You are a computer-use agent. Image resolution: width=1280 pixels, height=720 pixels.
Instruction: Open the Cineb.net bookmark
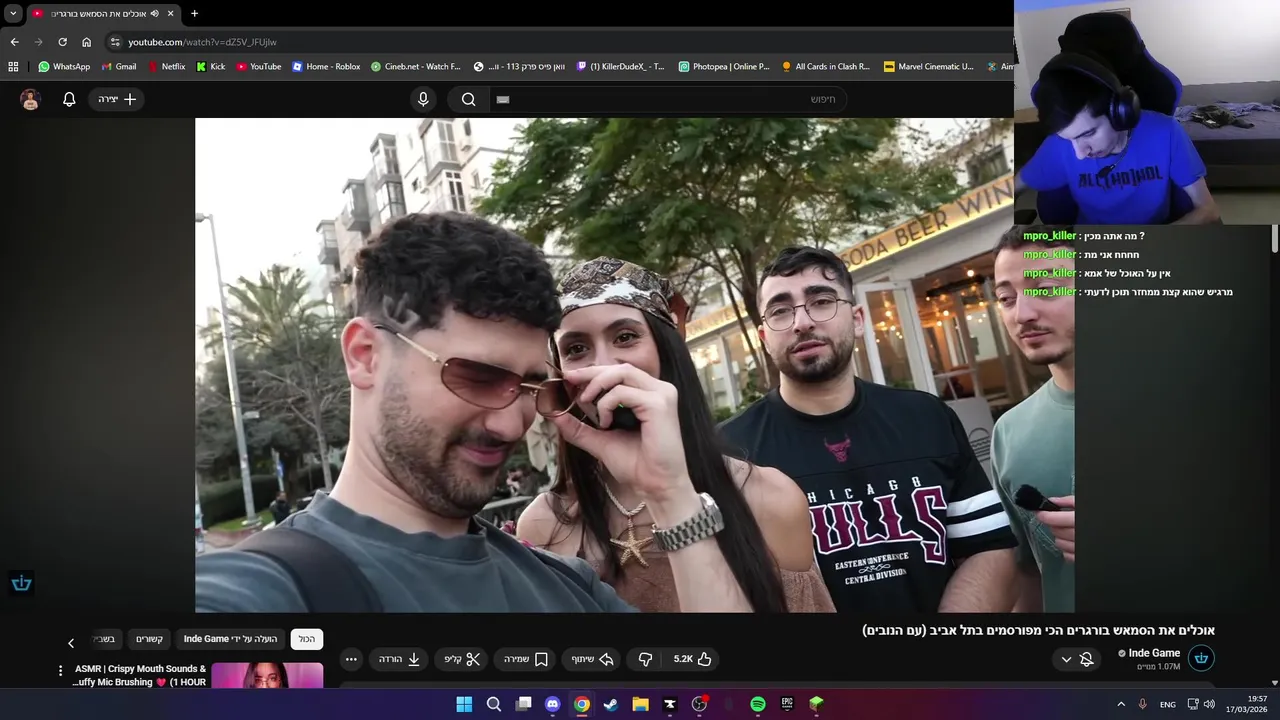click(416, 67)
